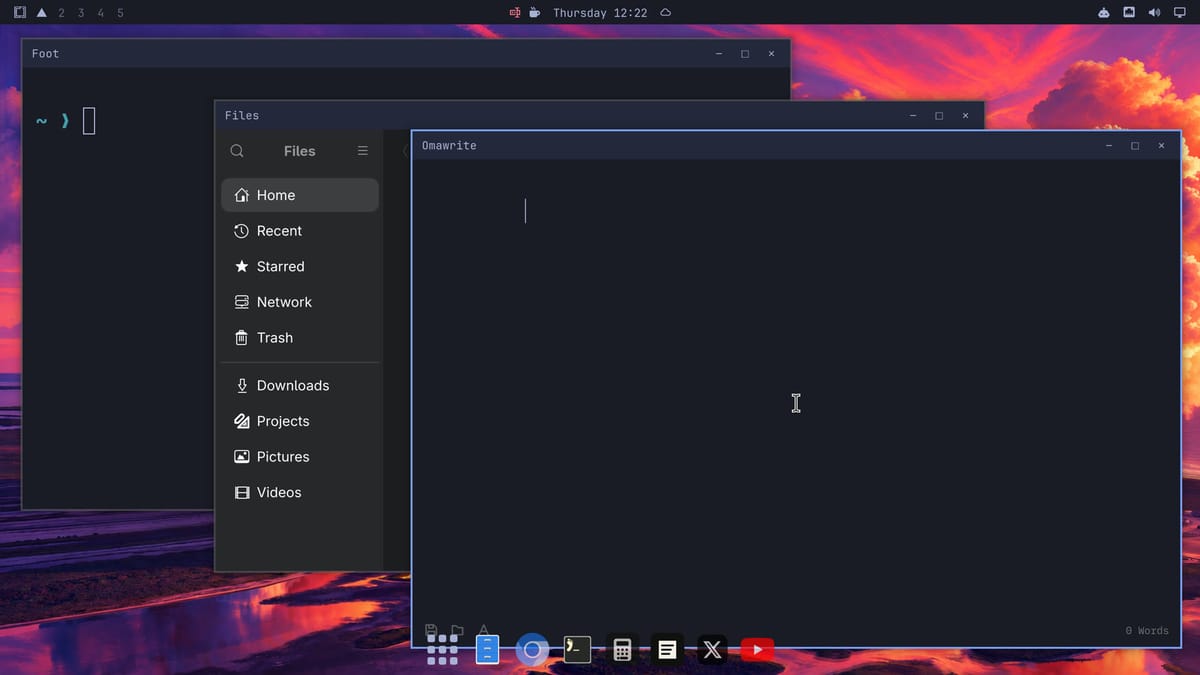This screenshot has width=1200, height=675.
Task: Click the search icon in Files sidebar
Action: coord(237,151)
